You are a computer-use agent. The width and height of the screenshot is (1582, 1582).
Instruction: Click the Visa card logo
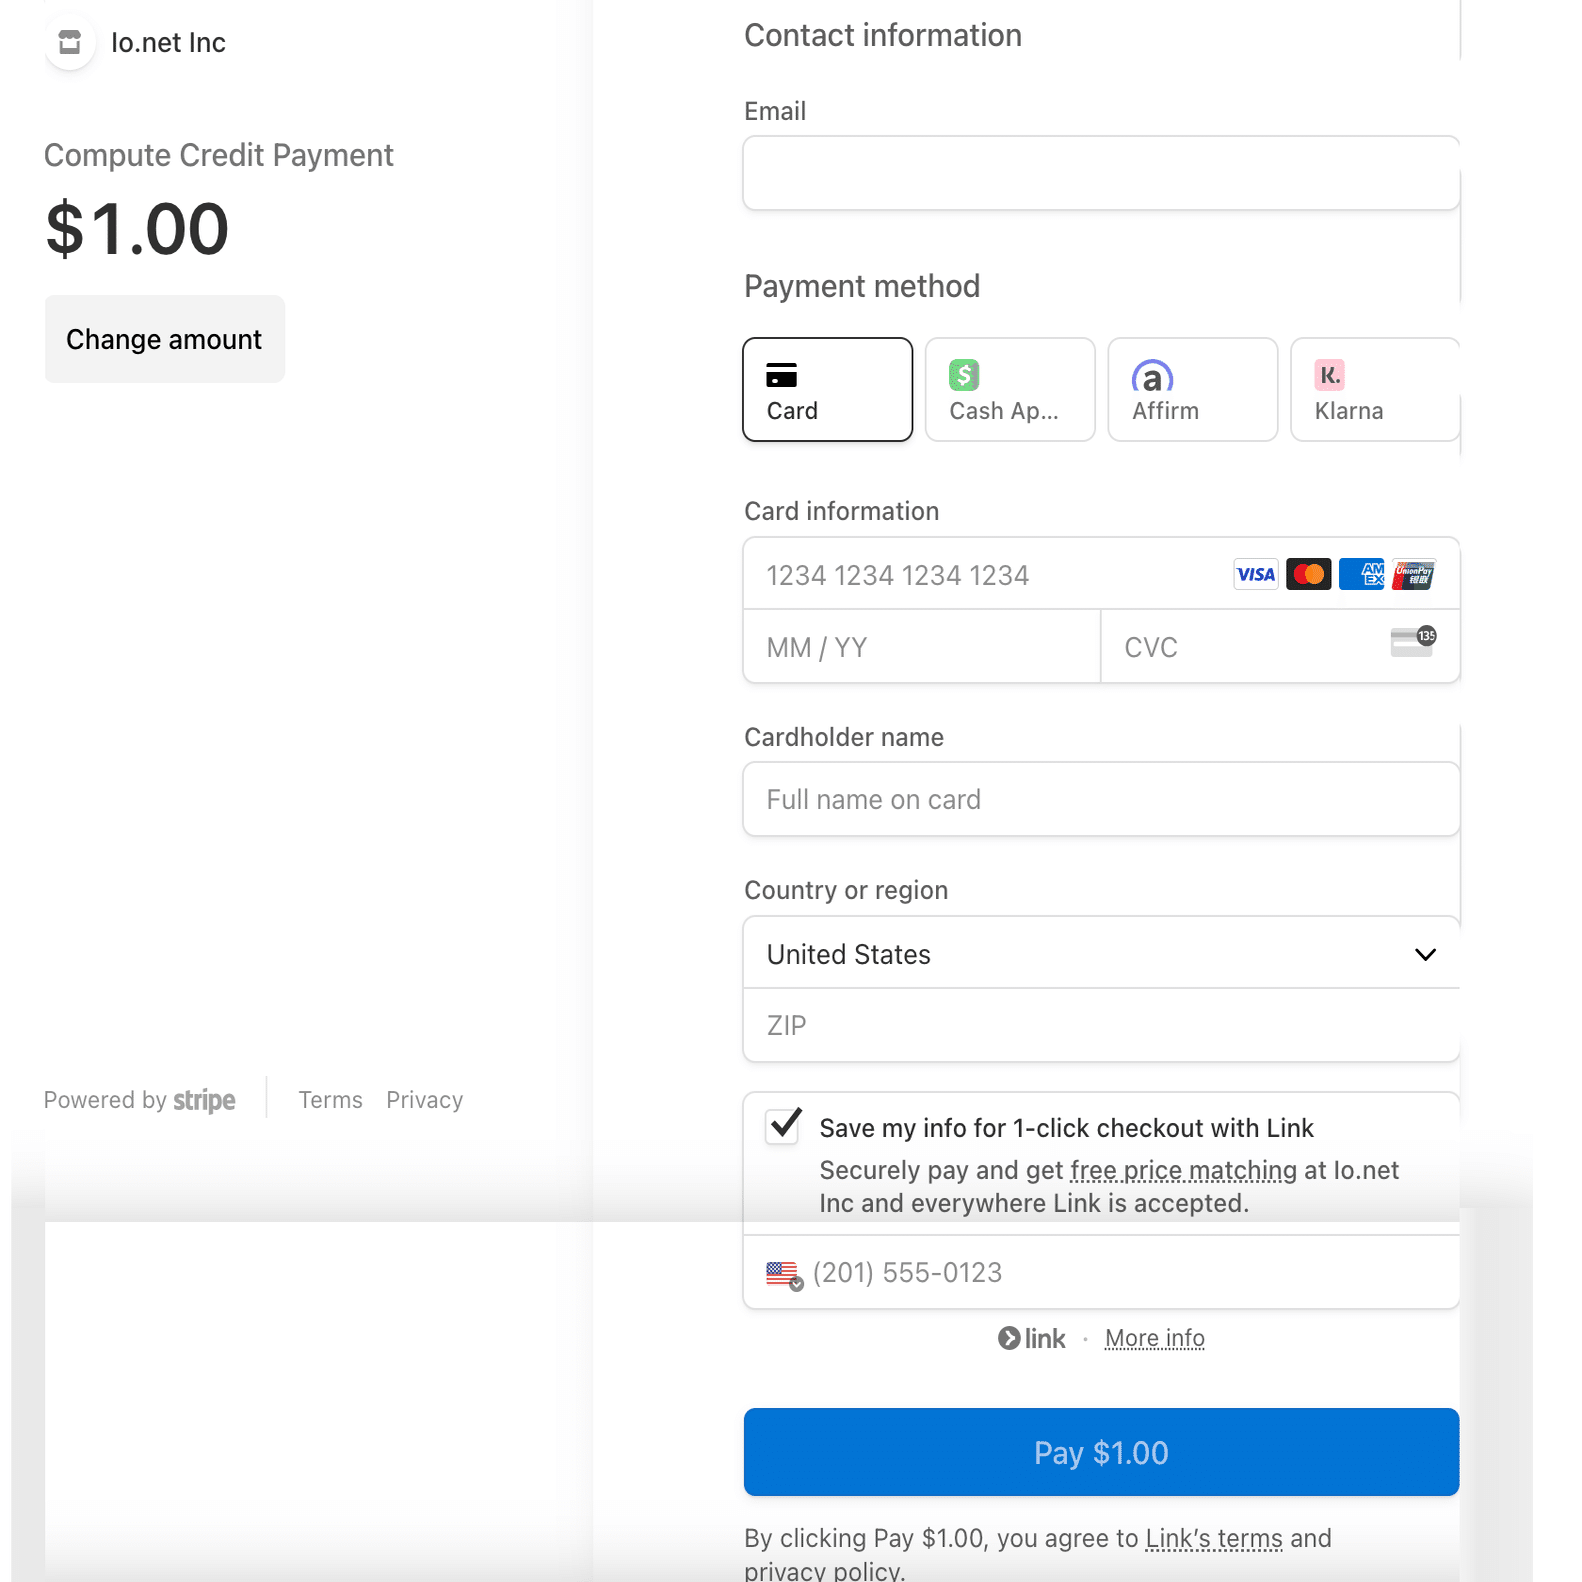pos(1255,574)
